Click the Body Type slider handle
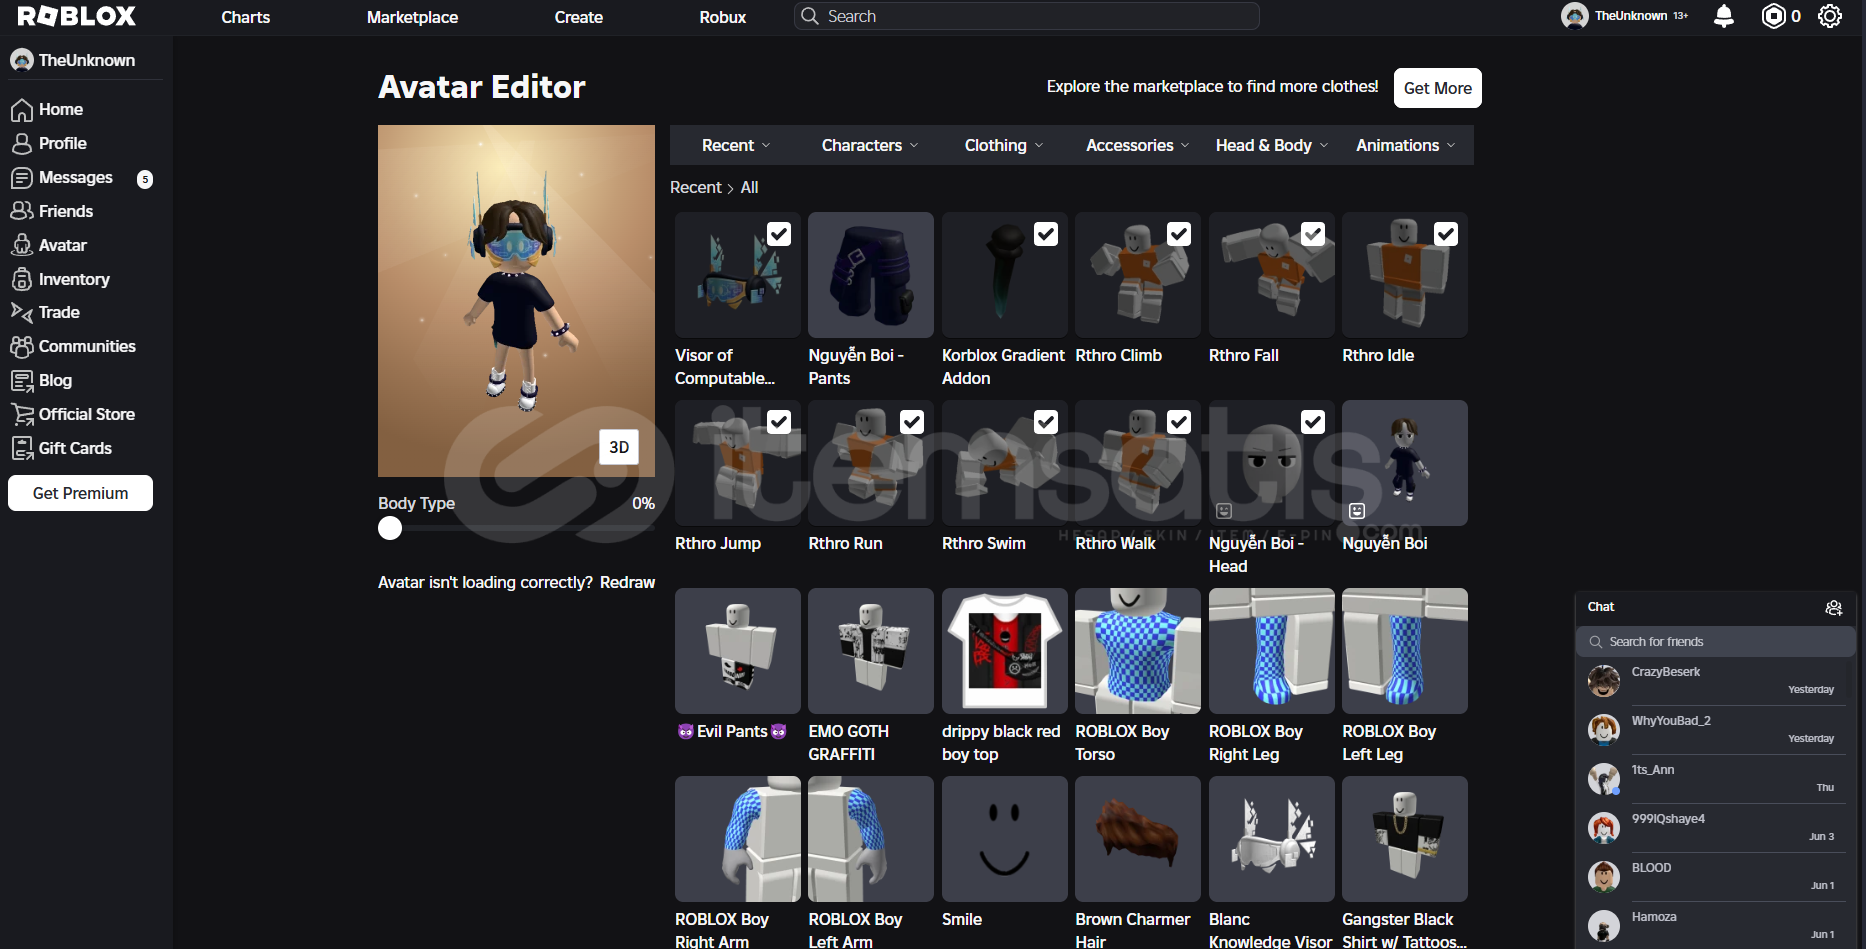The width and height of the screenshot is (1866, 949). coord(390,528)
